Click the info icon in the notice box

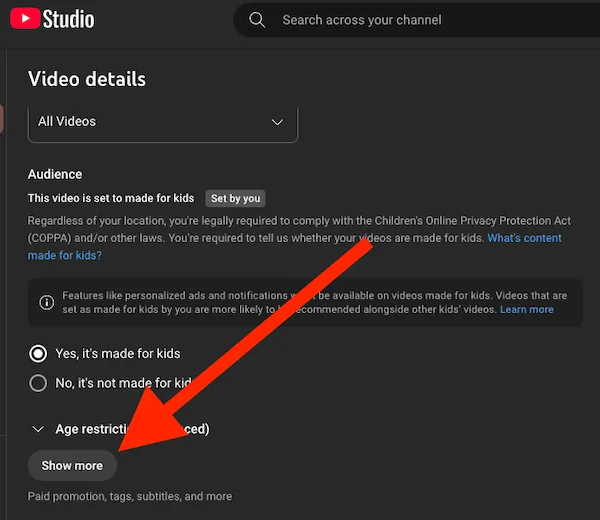[47, 302]
